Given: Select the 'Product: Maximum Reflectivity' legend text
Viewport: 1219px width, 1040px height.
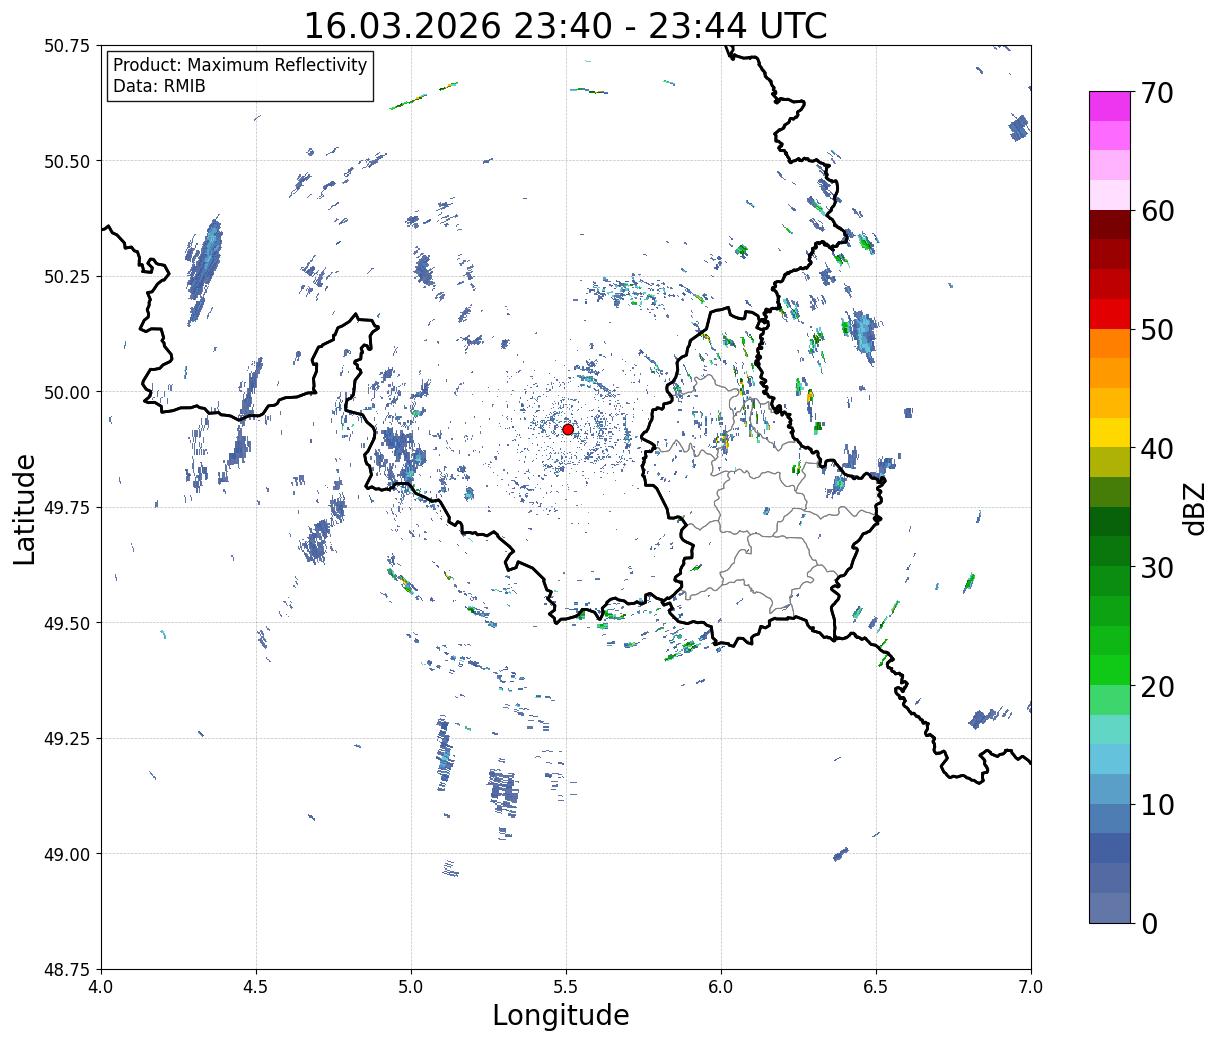Looking at the screenshot, I should coord(240,65).
